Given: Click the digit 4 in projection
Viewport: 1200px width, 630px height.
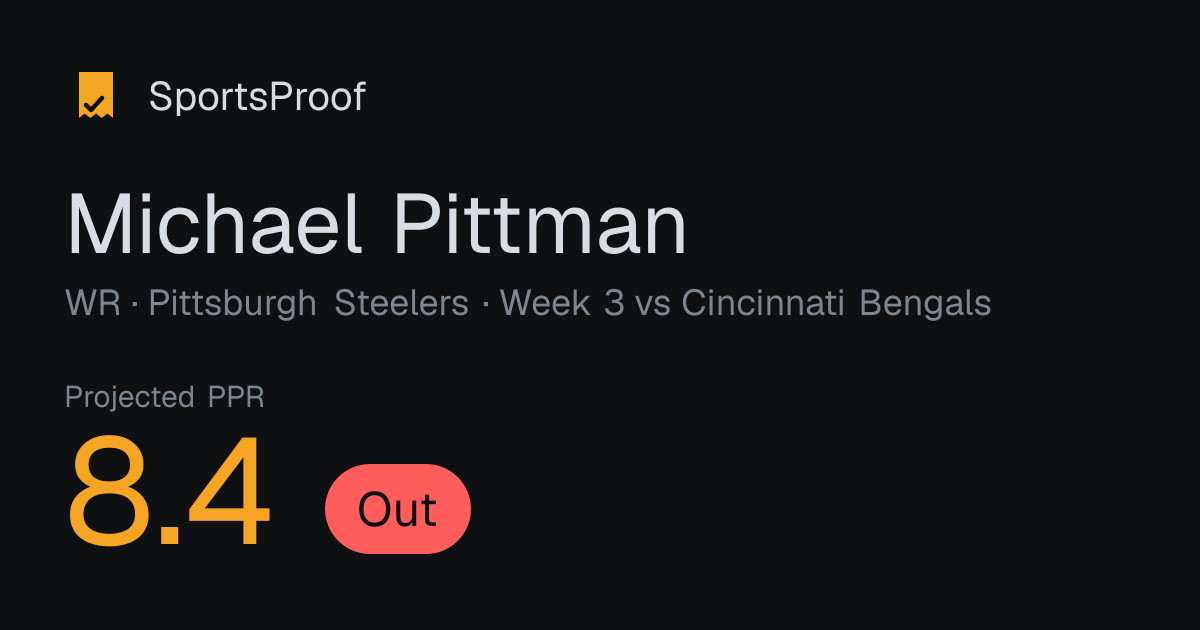Looking at the screenshot, I should click(x=229, y=494).
